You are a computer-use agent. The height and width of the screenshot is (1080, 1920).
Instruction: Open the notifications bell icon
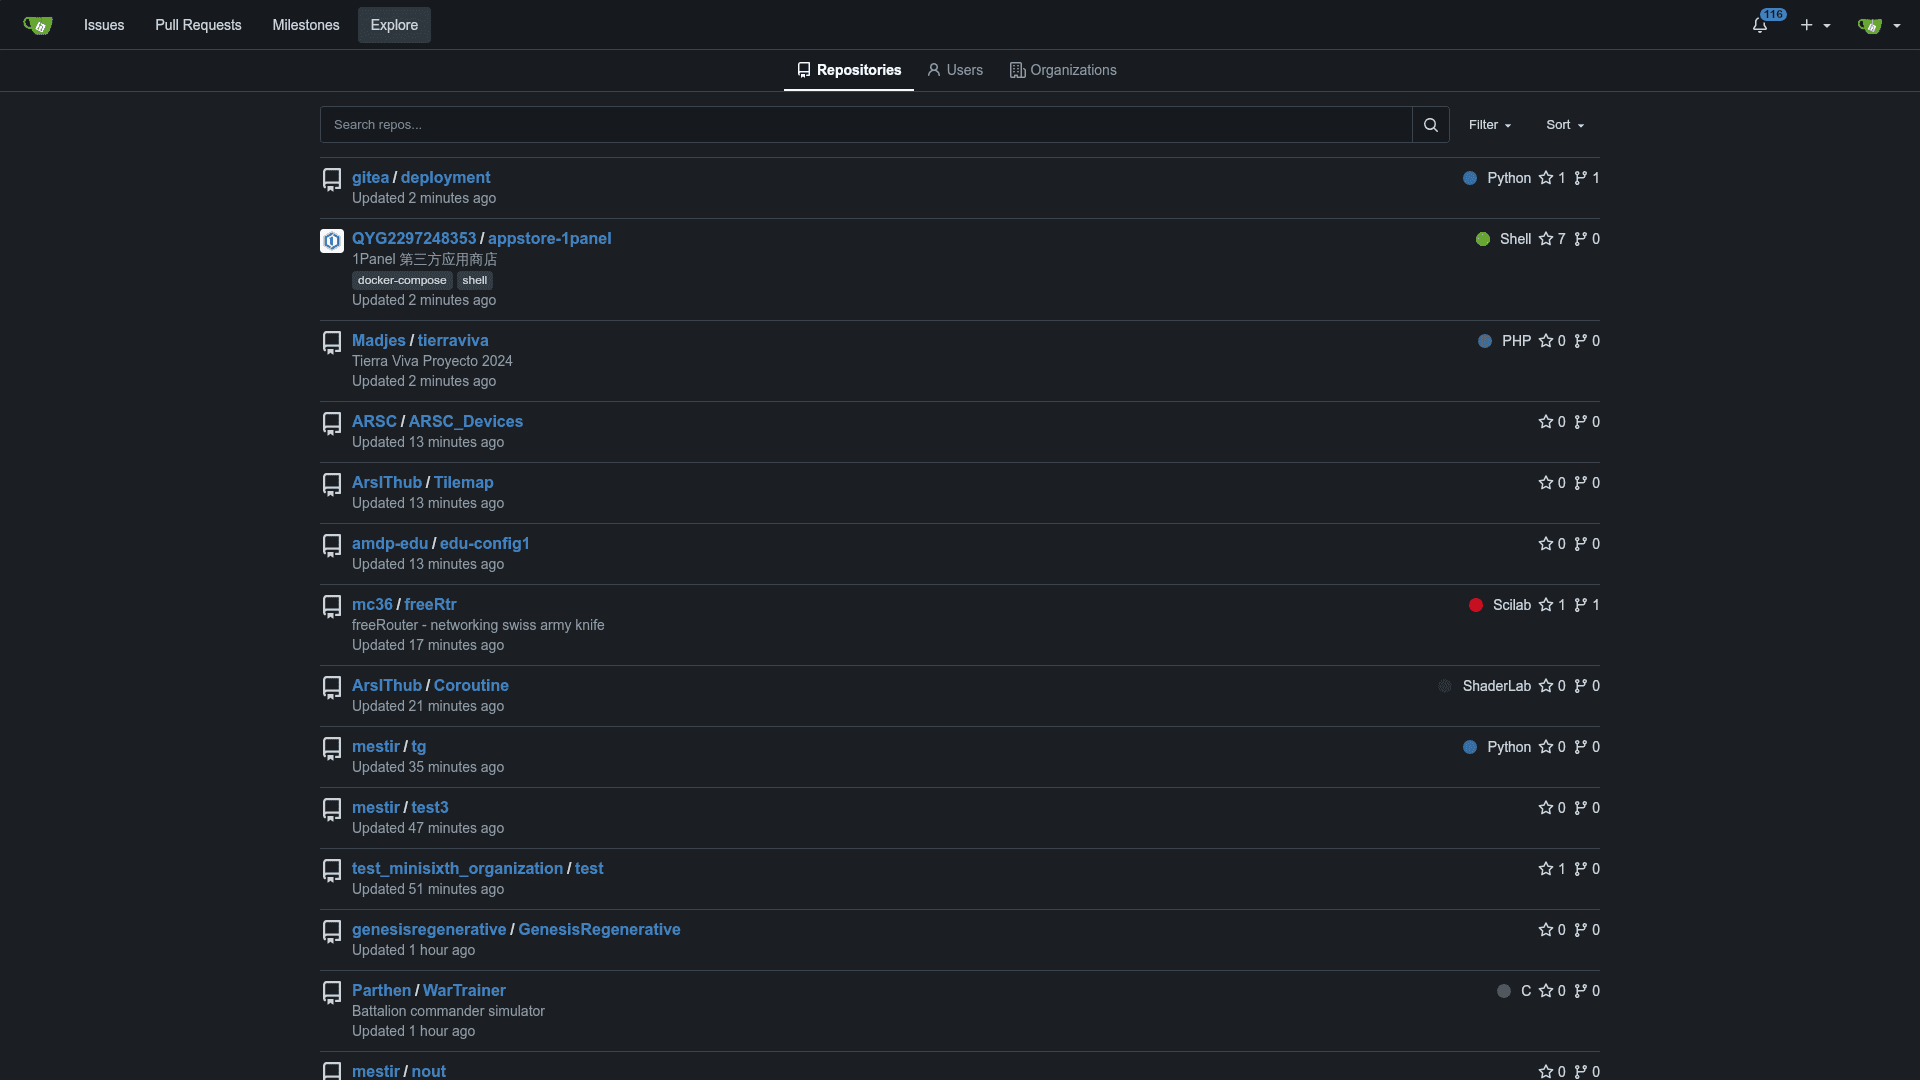pyautogui.click(x=1760, y=25)
